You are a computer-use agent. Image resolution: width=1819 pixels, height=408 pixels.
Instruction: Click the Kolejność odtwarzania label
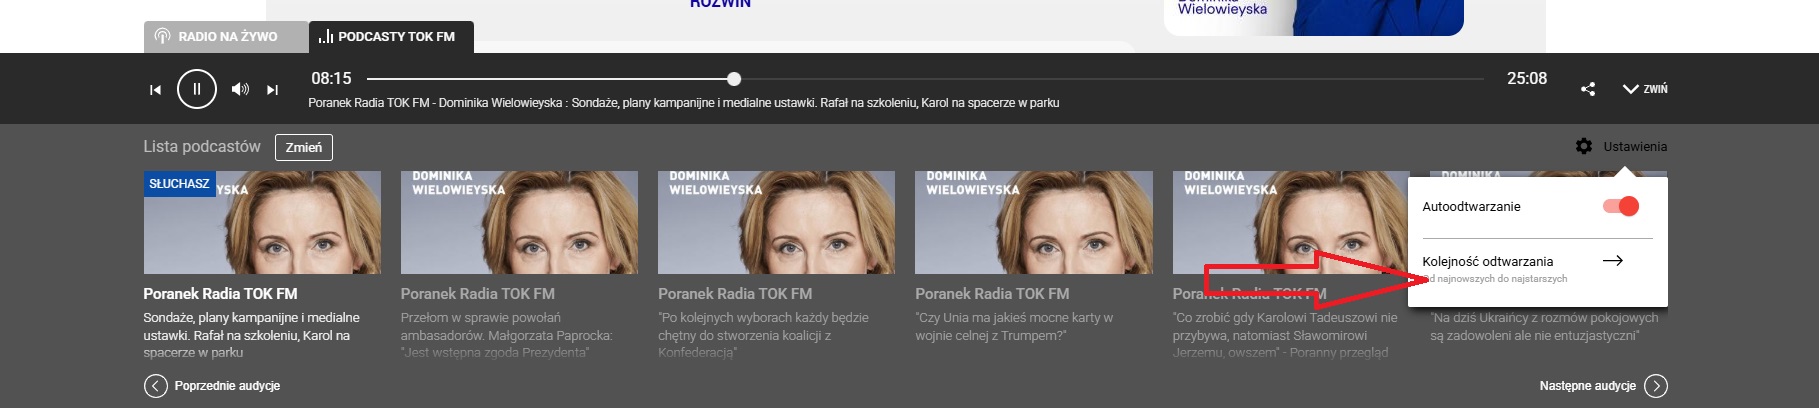click(x=1488, y=261)
